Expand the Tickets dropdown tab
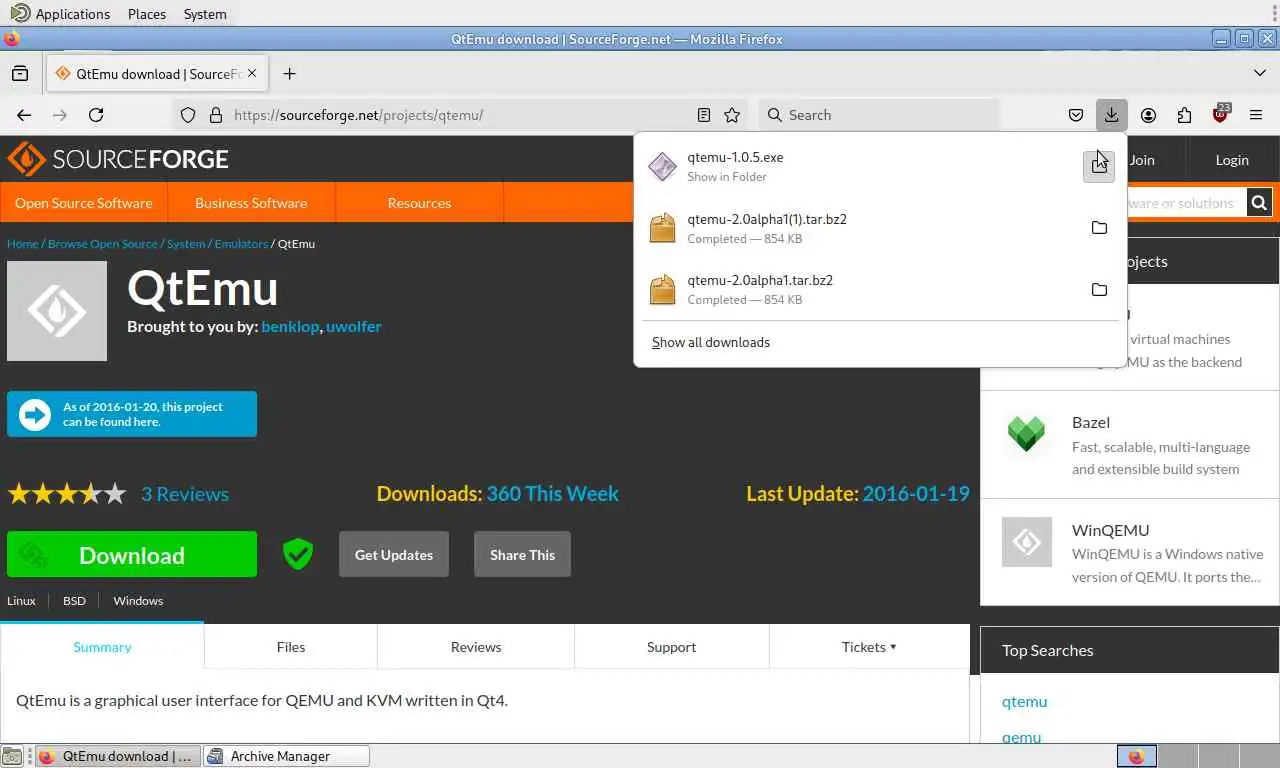1280x768 pixels. (x=869, y=647)
